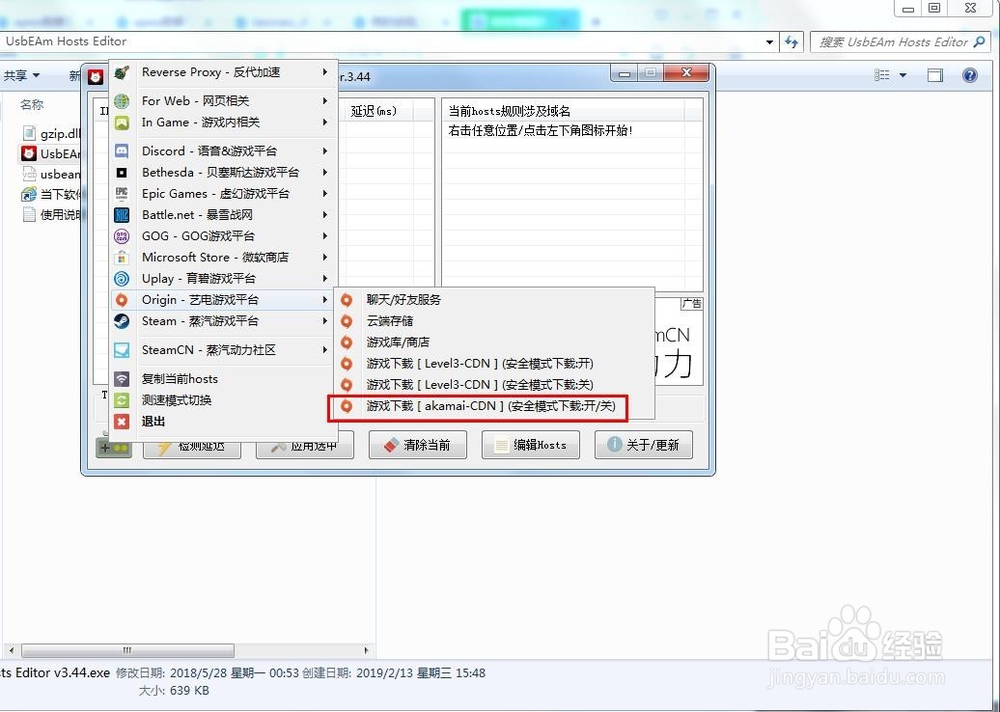Open In Game submenu entry
Viewport: 1000px width, 712px height.
point(223,122)
